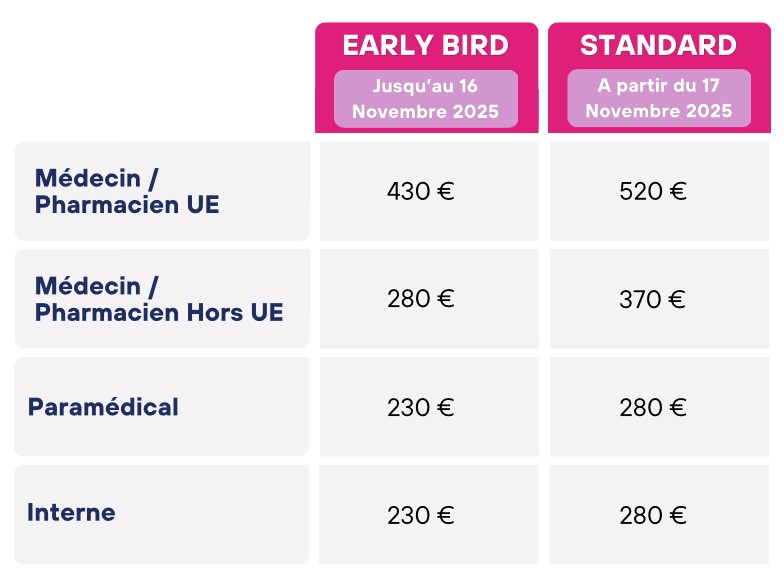Screen dimensions: 784x580
Task: Select the Paramédical row label
Action: tap(103, 406)
